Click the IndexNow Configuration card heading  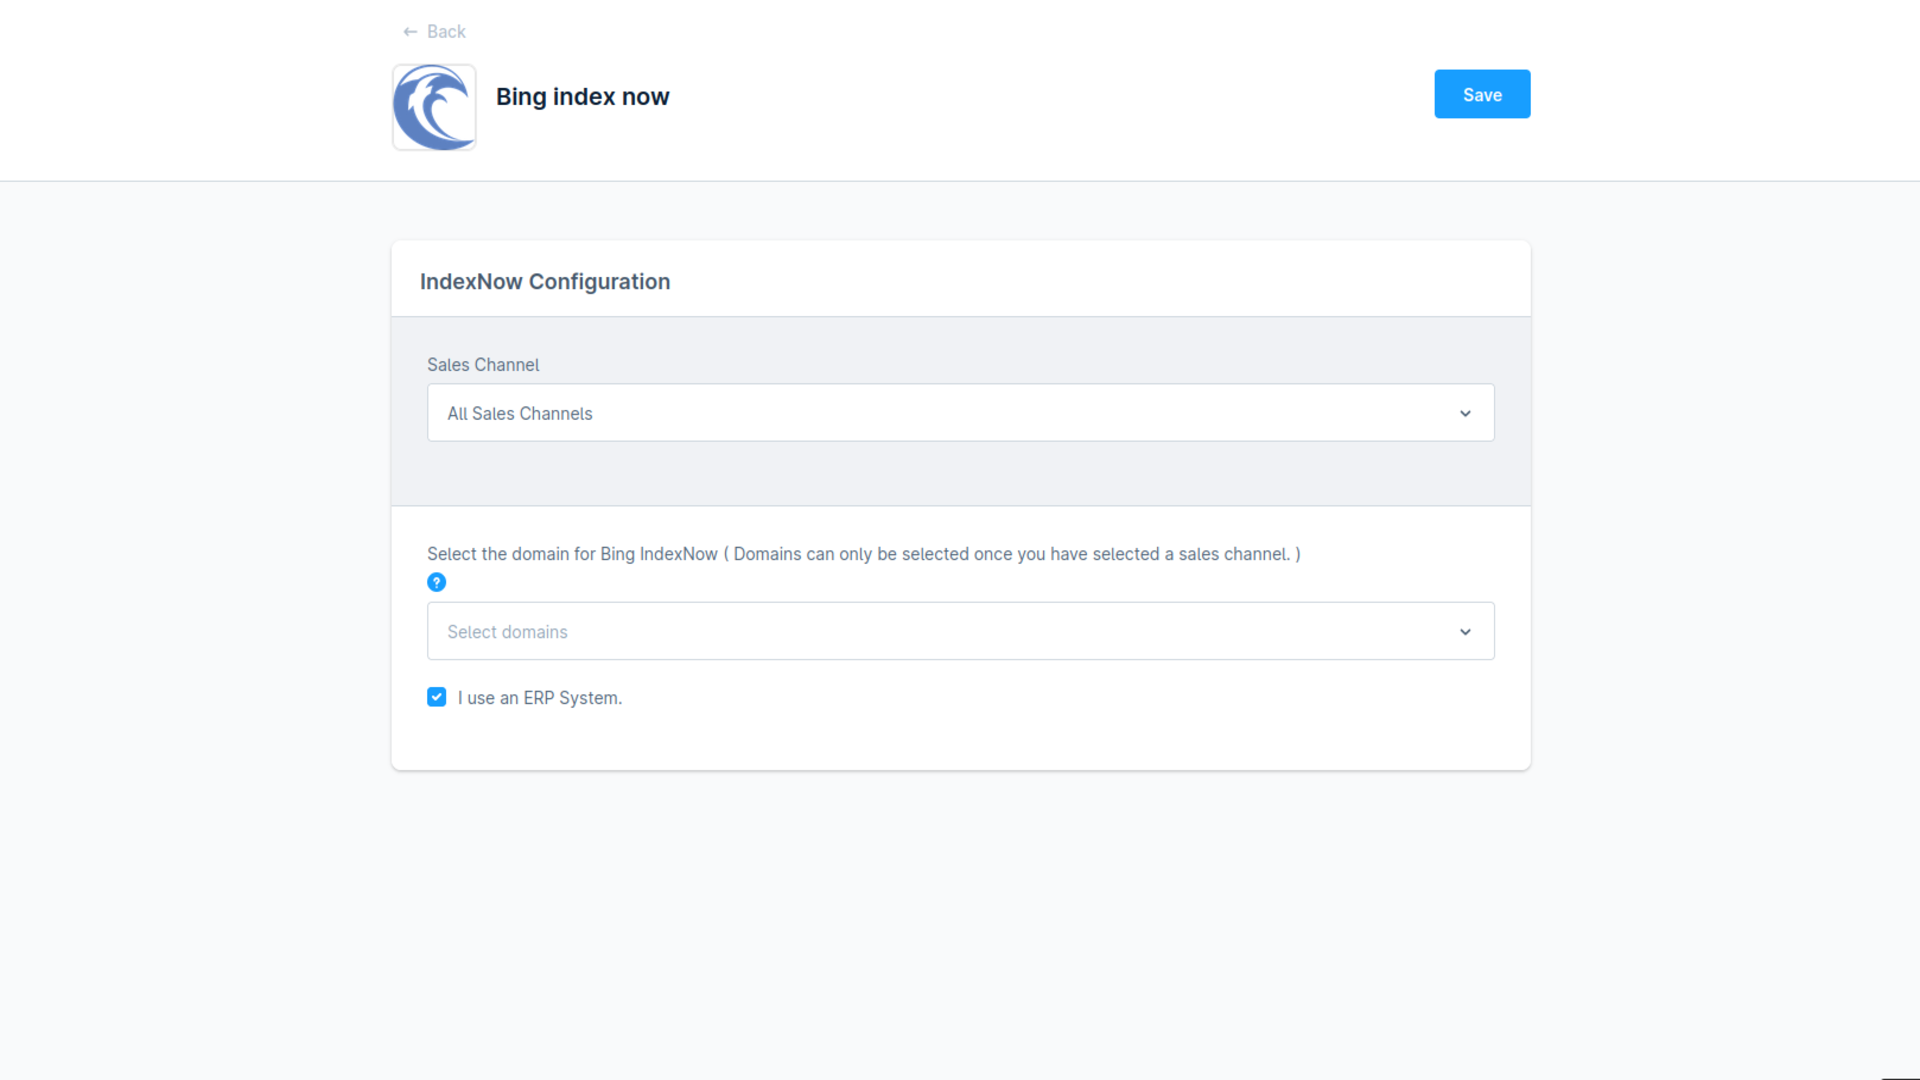pos(545,282)
